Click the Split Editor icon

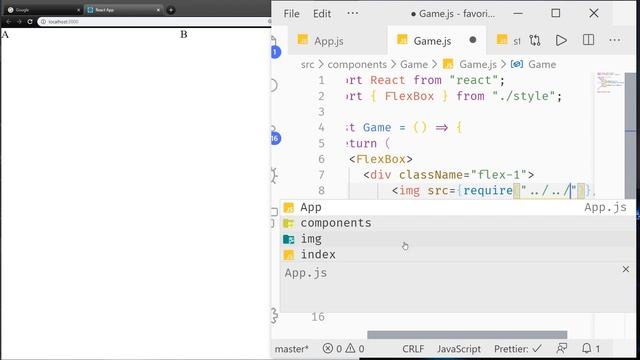tap(588, 40)
